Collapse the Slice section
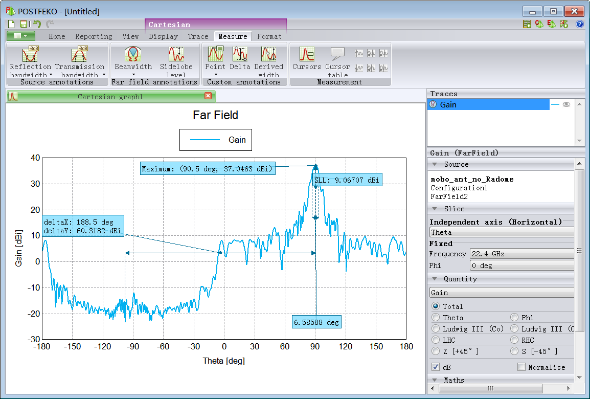The height and width of the screenshot is (399, 590). click(435, 208)
